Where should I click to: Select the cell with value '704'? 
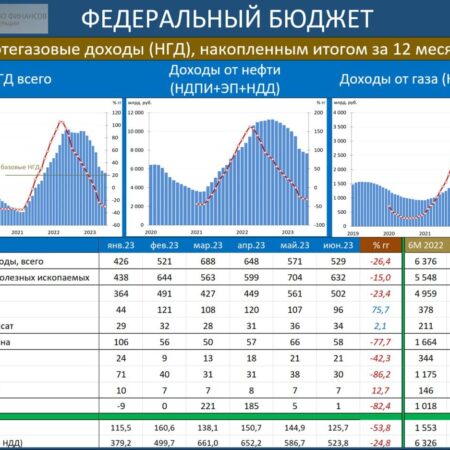[x=295, y=277]
